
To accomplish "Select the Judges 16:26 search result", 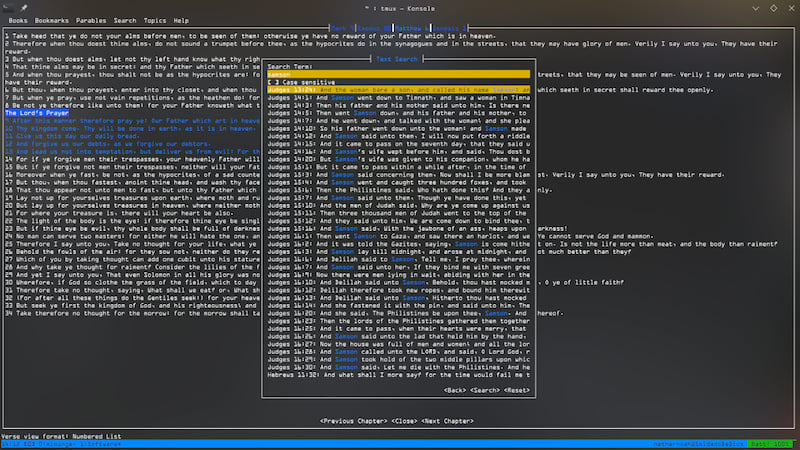I will [398, 336].
